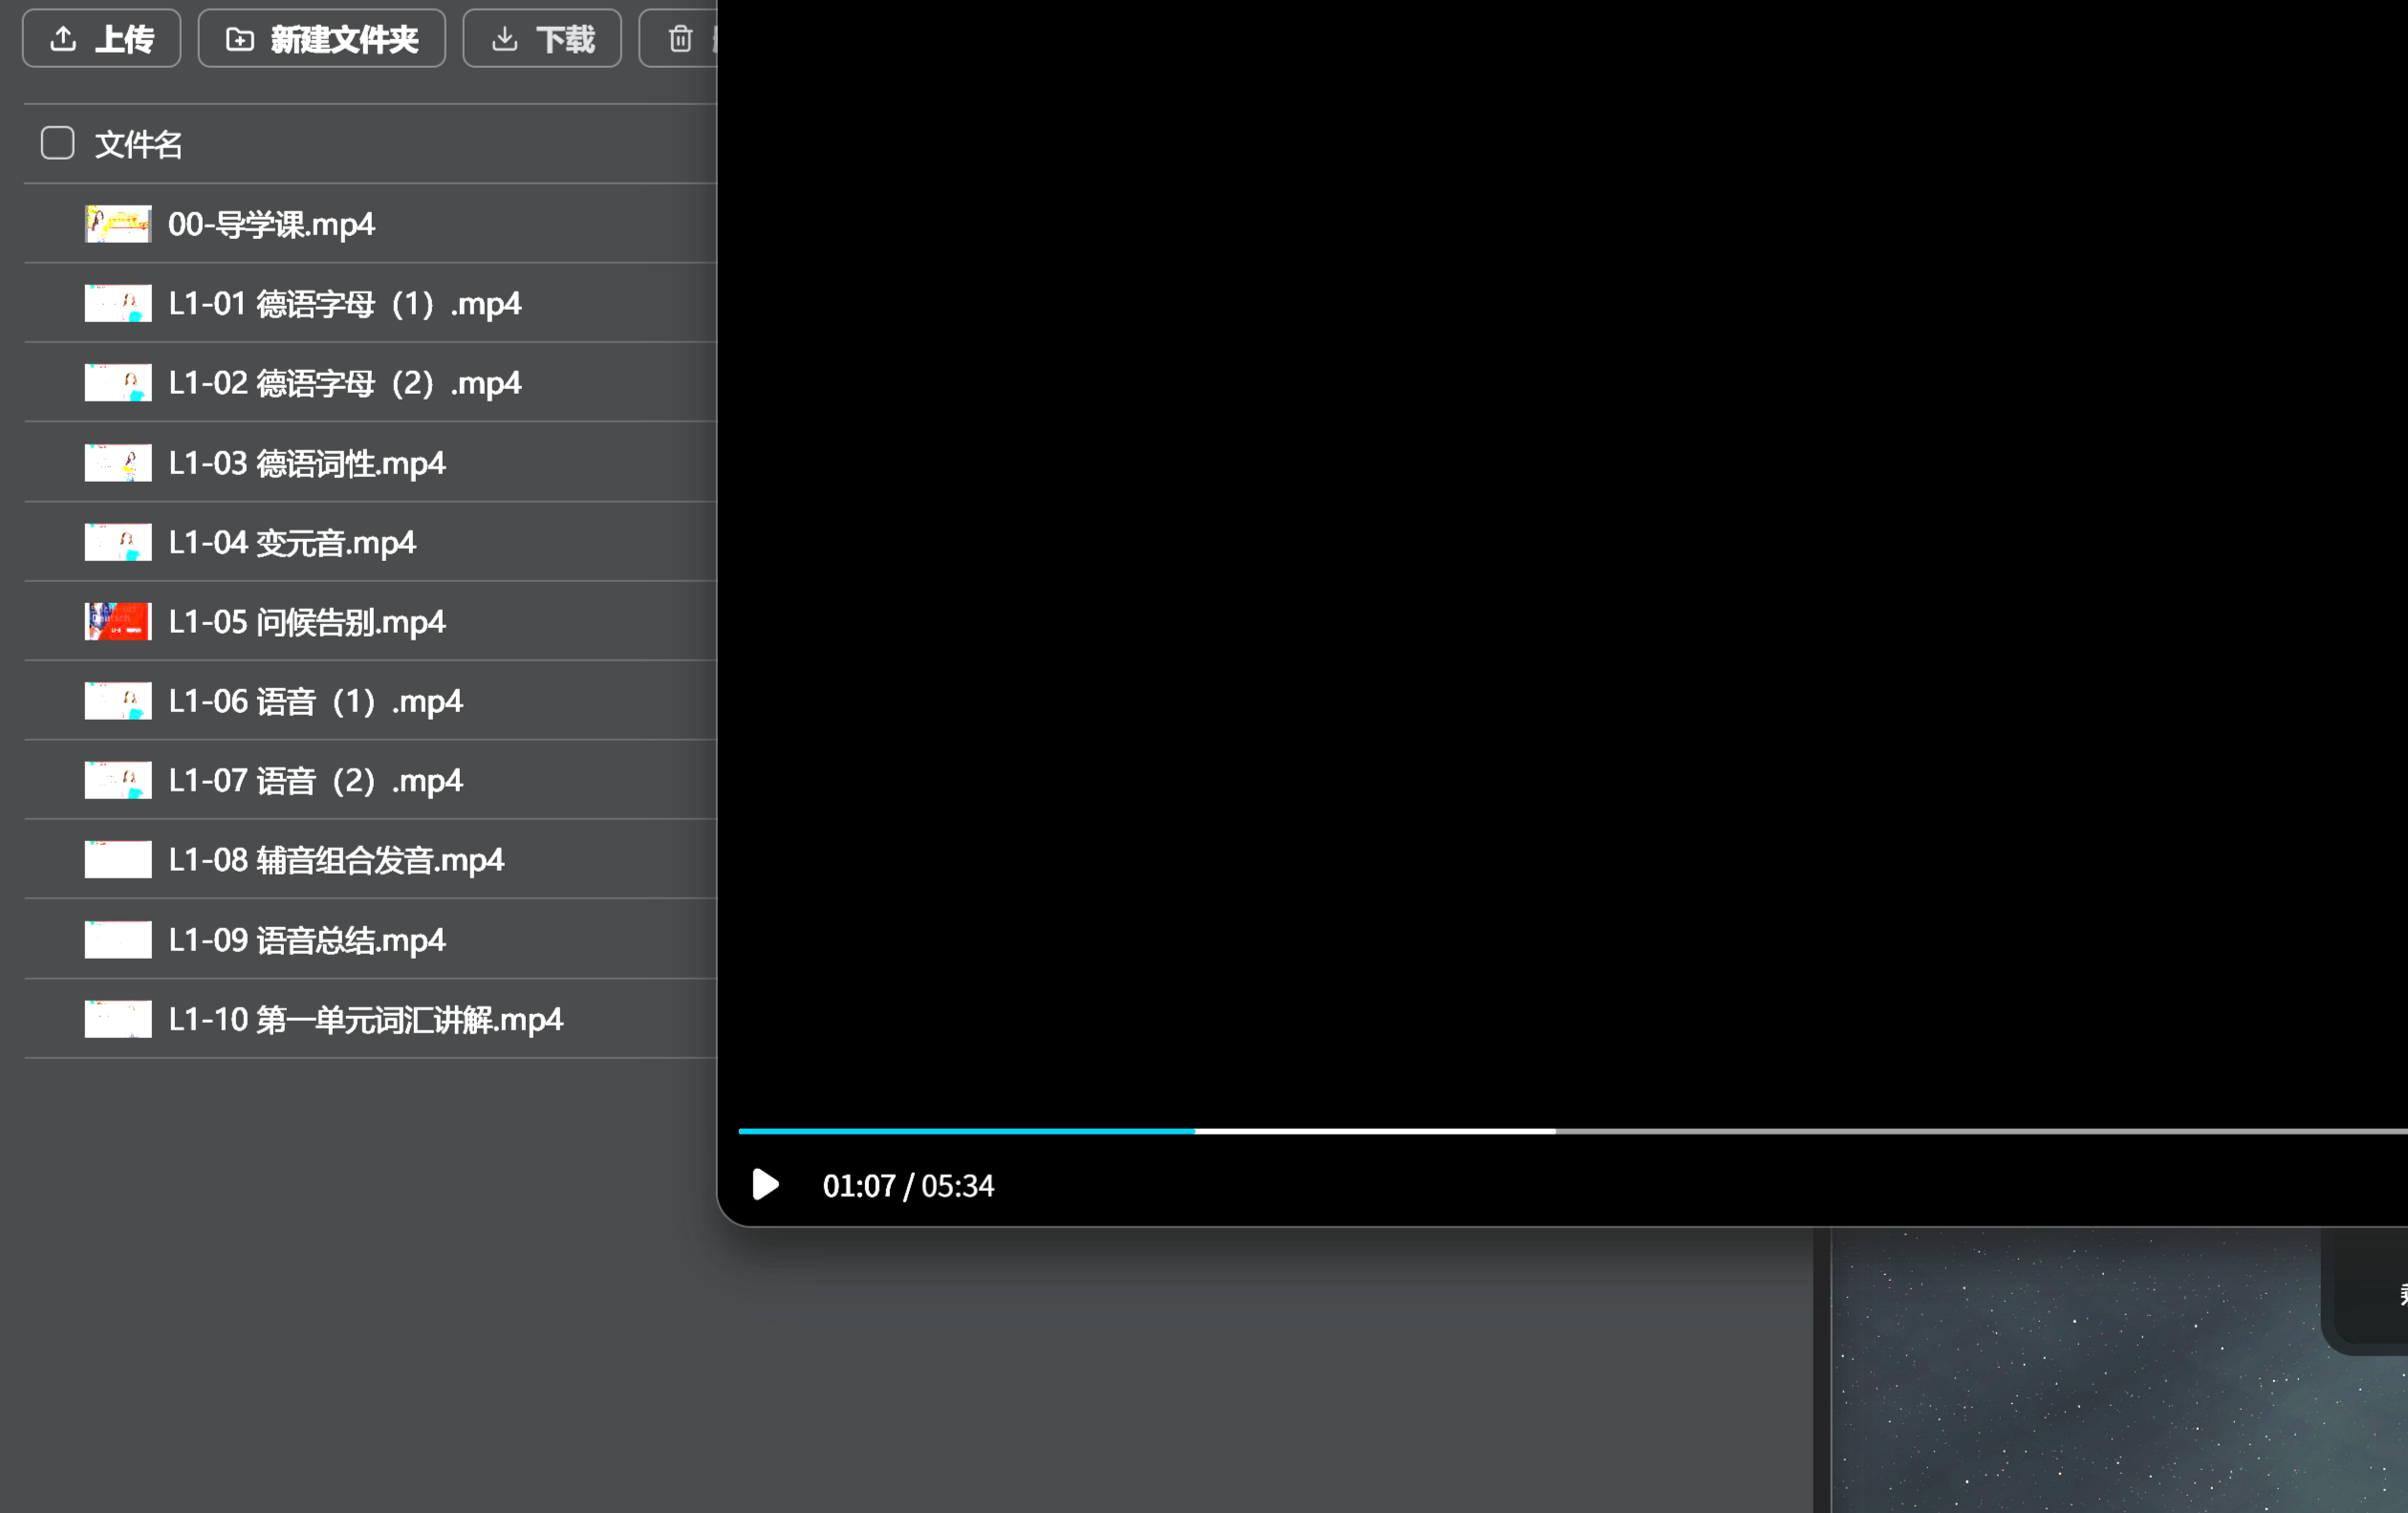Click the upload arrow icon
2408x1513 pixels.
point(64,39)
